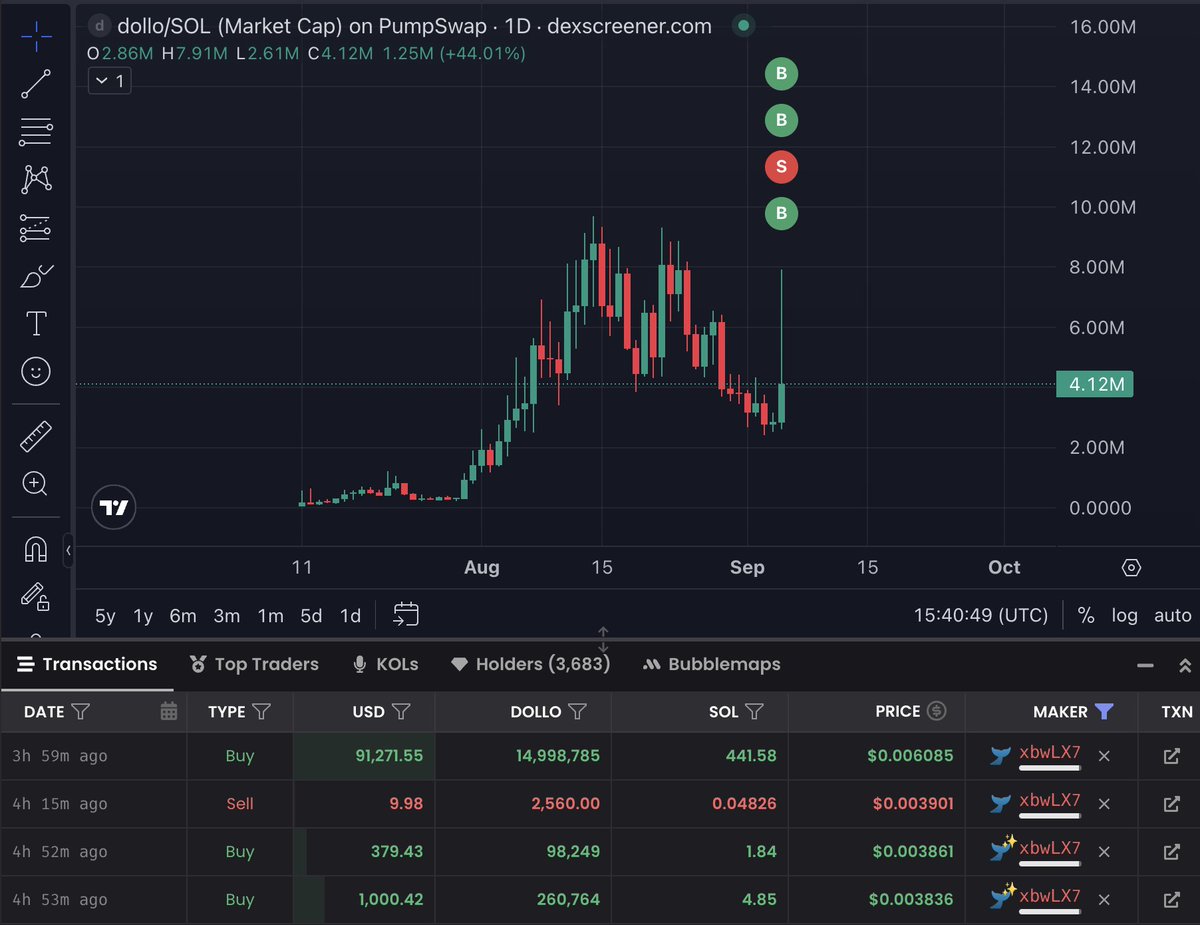Open the go to date calendar
The width and height of the screenshot is (1200, 925).
406,615
